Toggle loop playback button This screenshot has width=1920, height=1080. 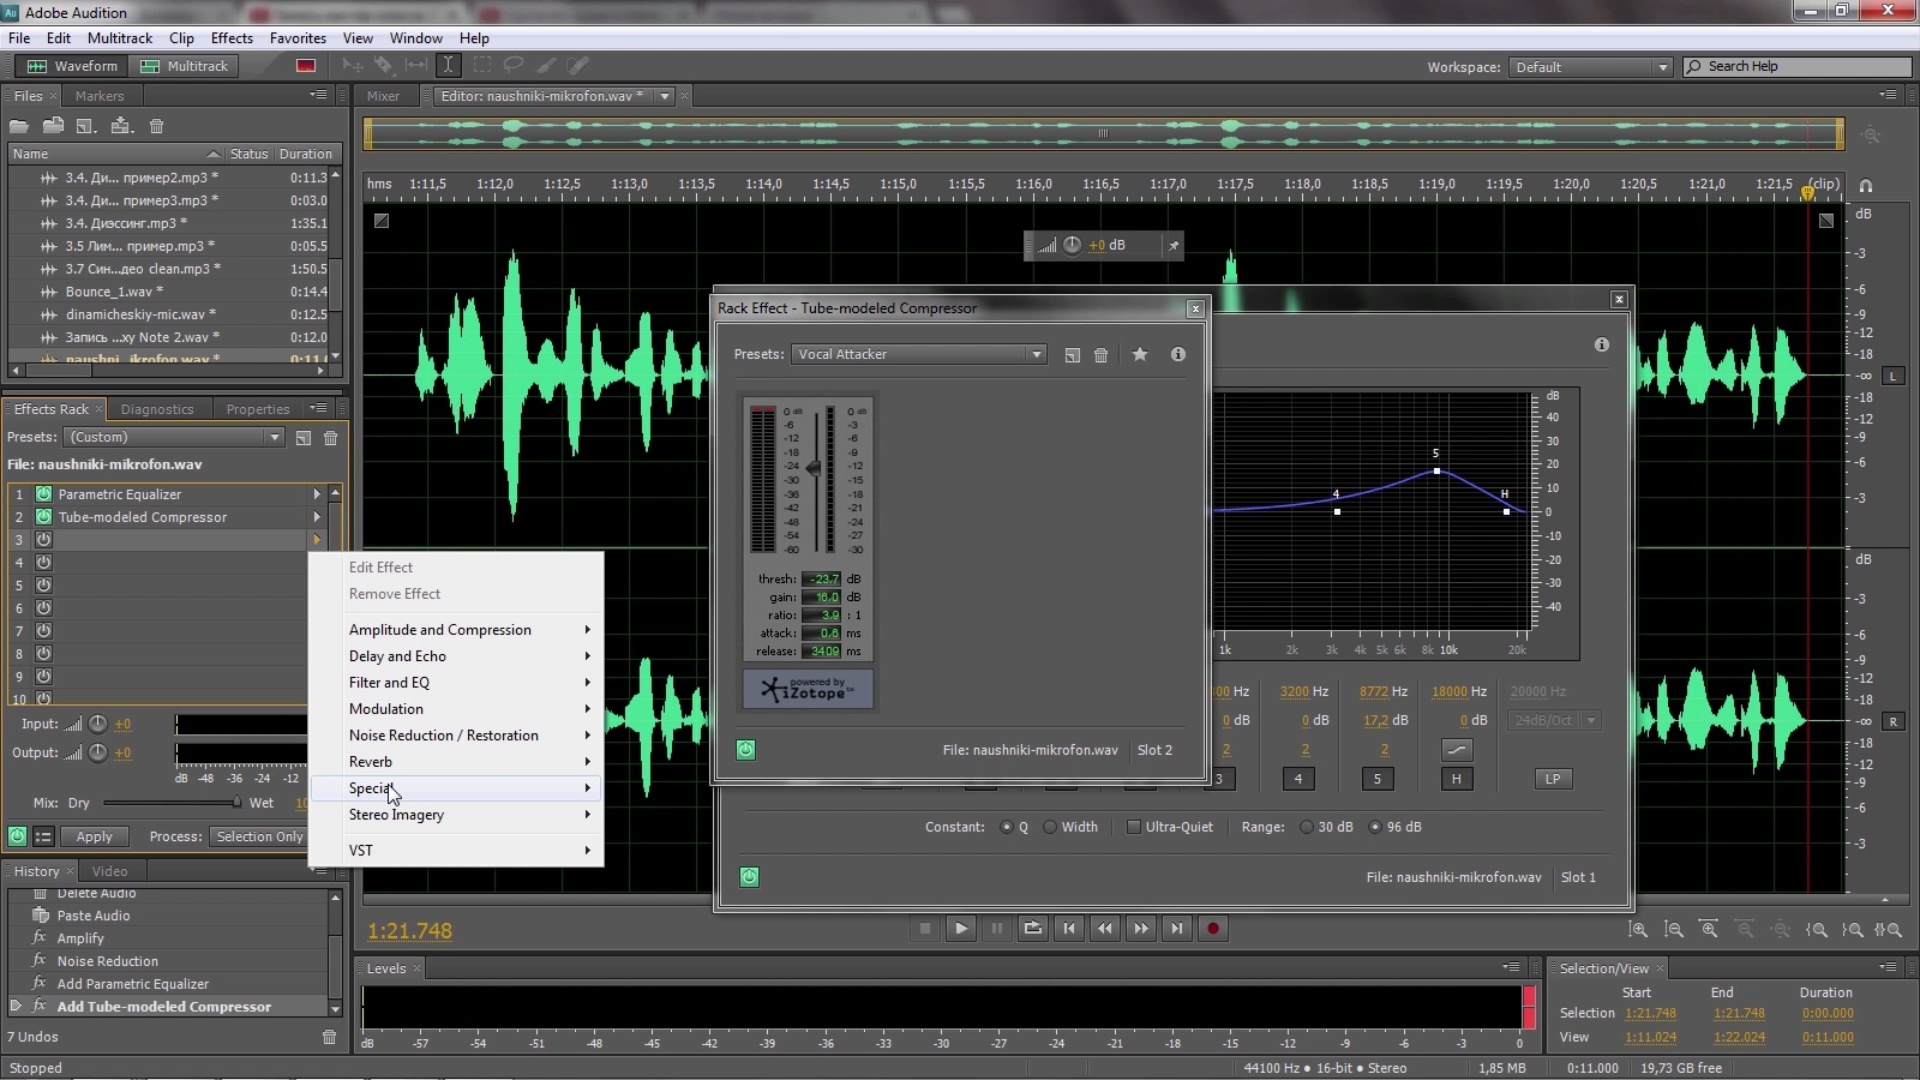click(1033, 929)
